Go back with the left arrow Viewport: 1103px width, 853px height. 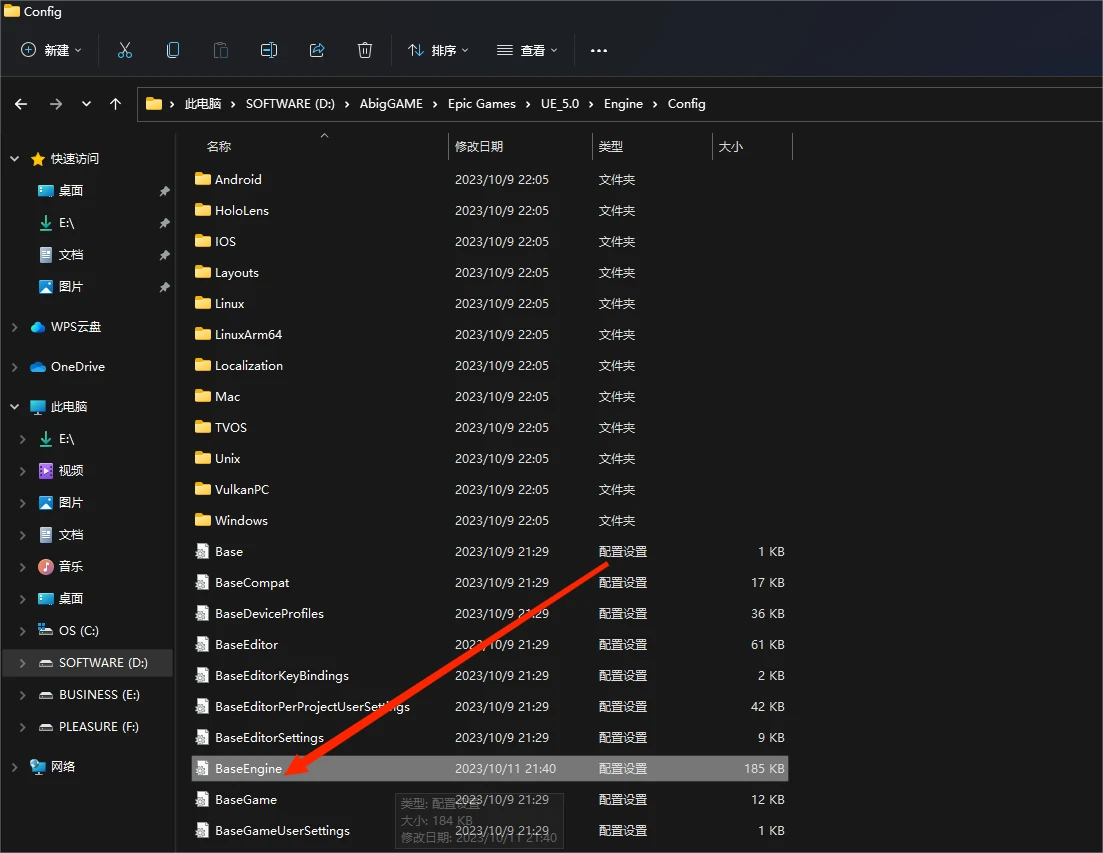pyautogui.click(x=21, y=104)
